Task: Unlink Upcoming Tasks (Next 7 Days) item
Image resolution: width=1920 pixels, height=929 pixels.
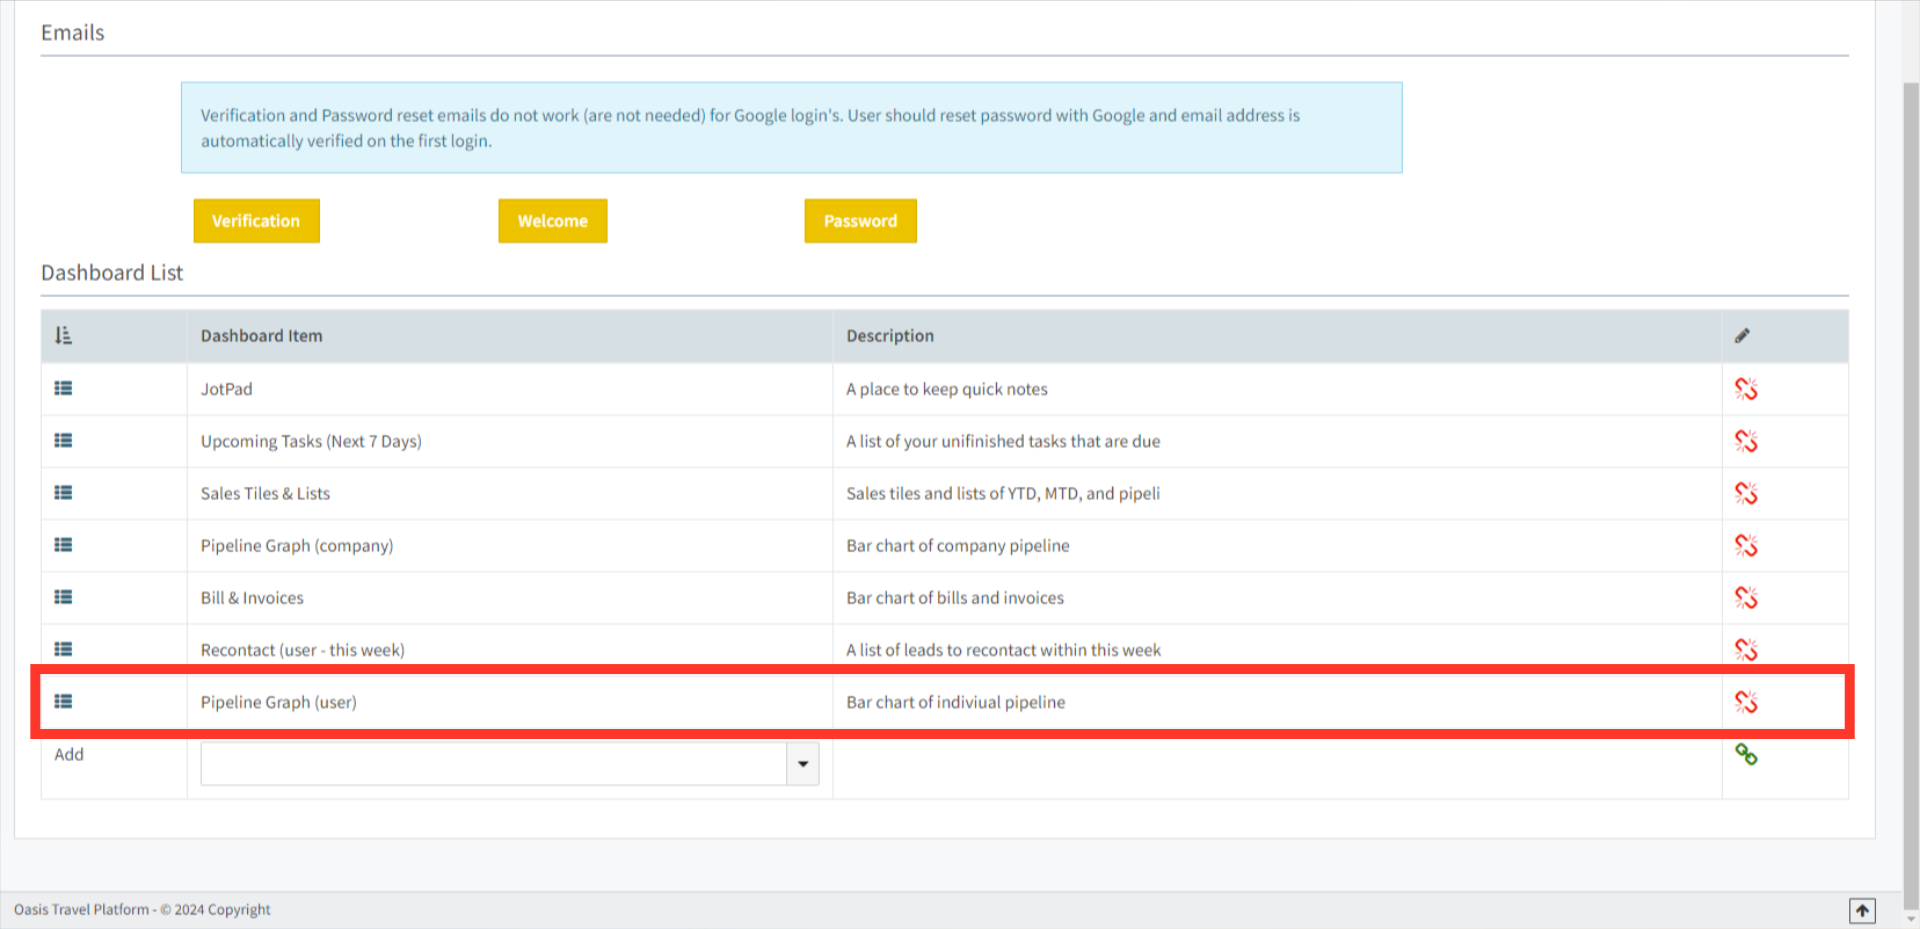Action: click(1747, 441)
